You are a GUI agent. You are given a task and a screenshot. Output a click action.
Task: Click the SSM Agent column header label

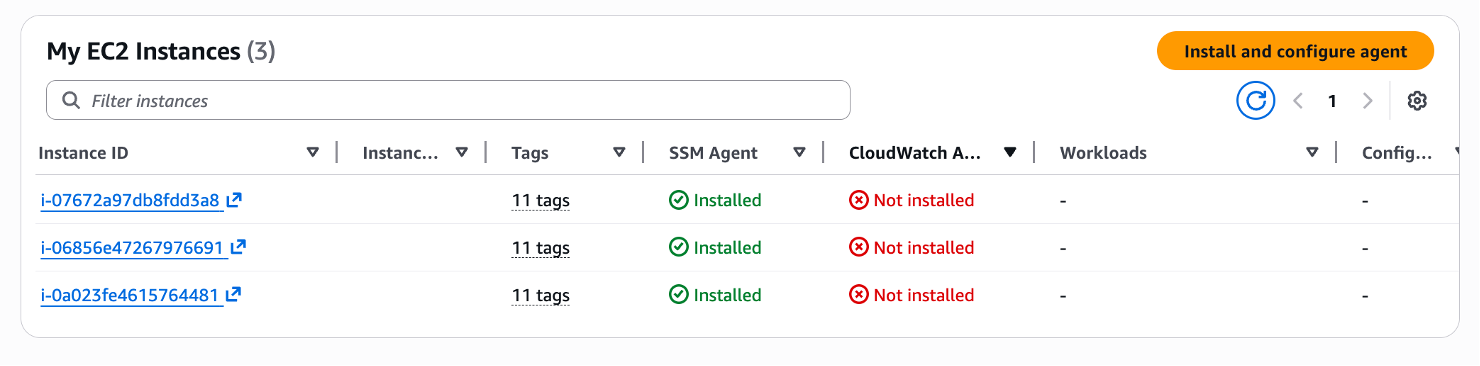coord(713,153)
